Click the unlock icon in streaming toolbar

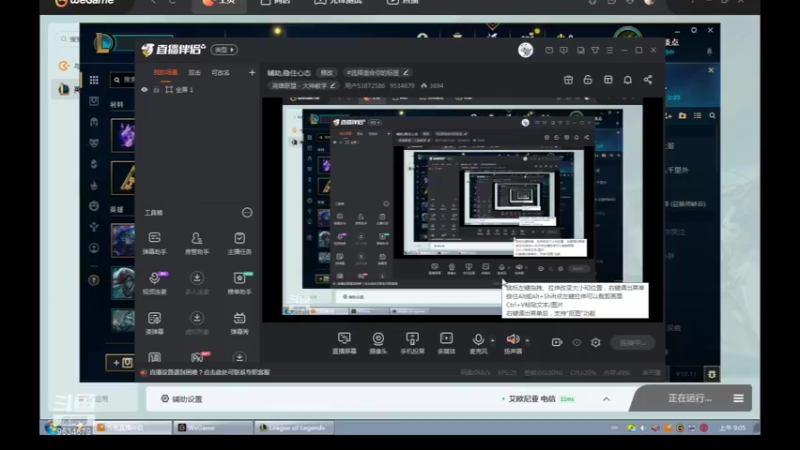pos(588,80)
